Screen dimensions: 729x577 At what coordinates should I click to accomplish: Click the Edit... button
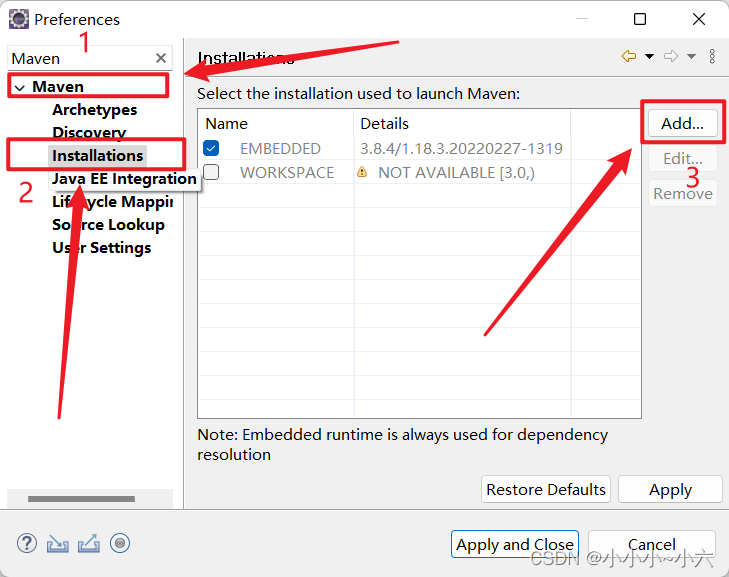(x=683, y=159)
